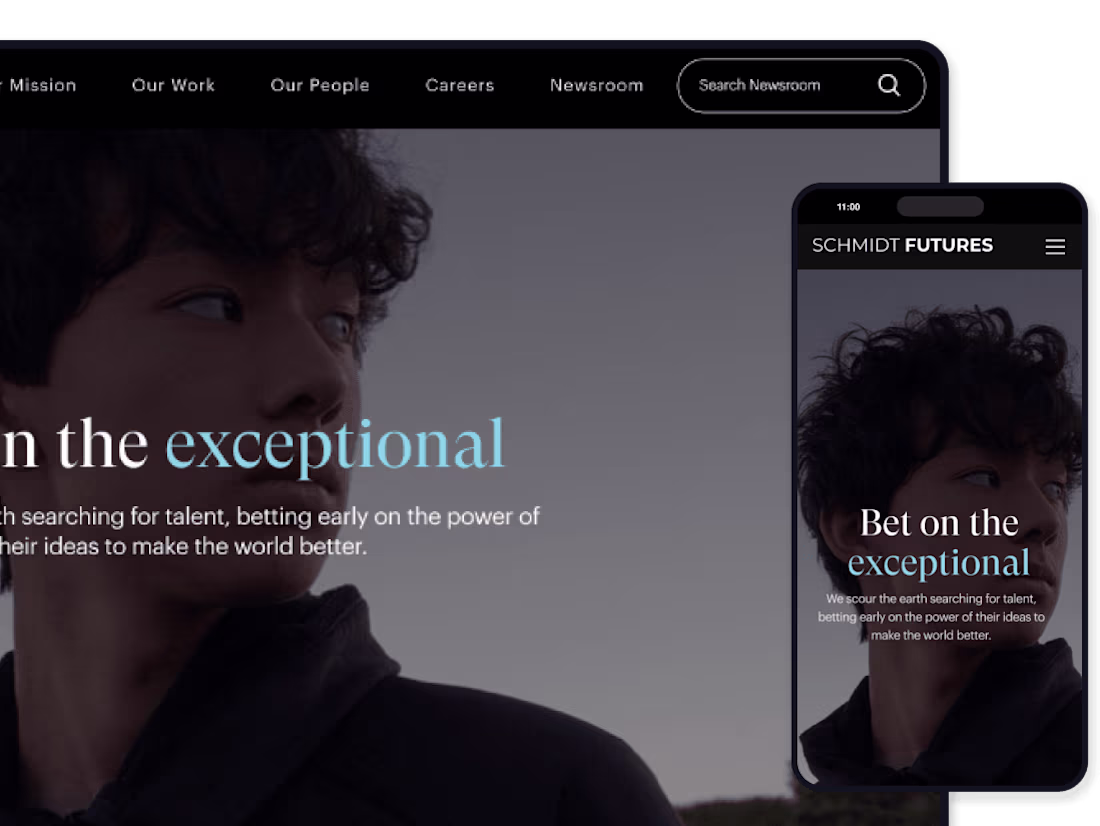1100x826 pixels.
Task: Open the Mission nav item
Action: click(38, 85)
